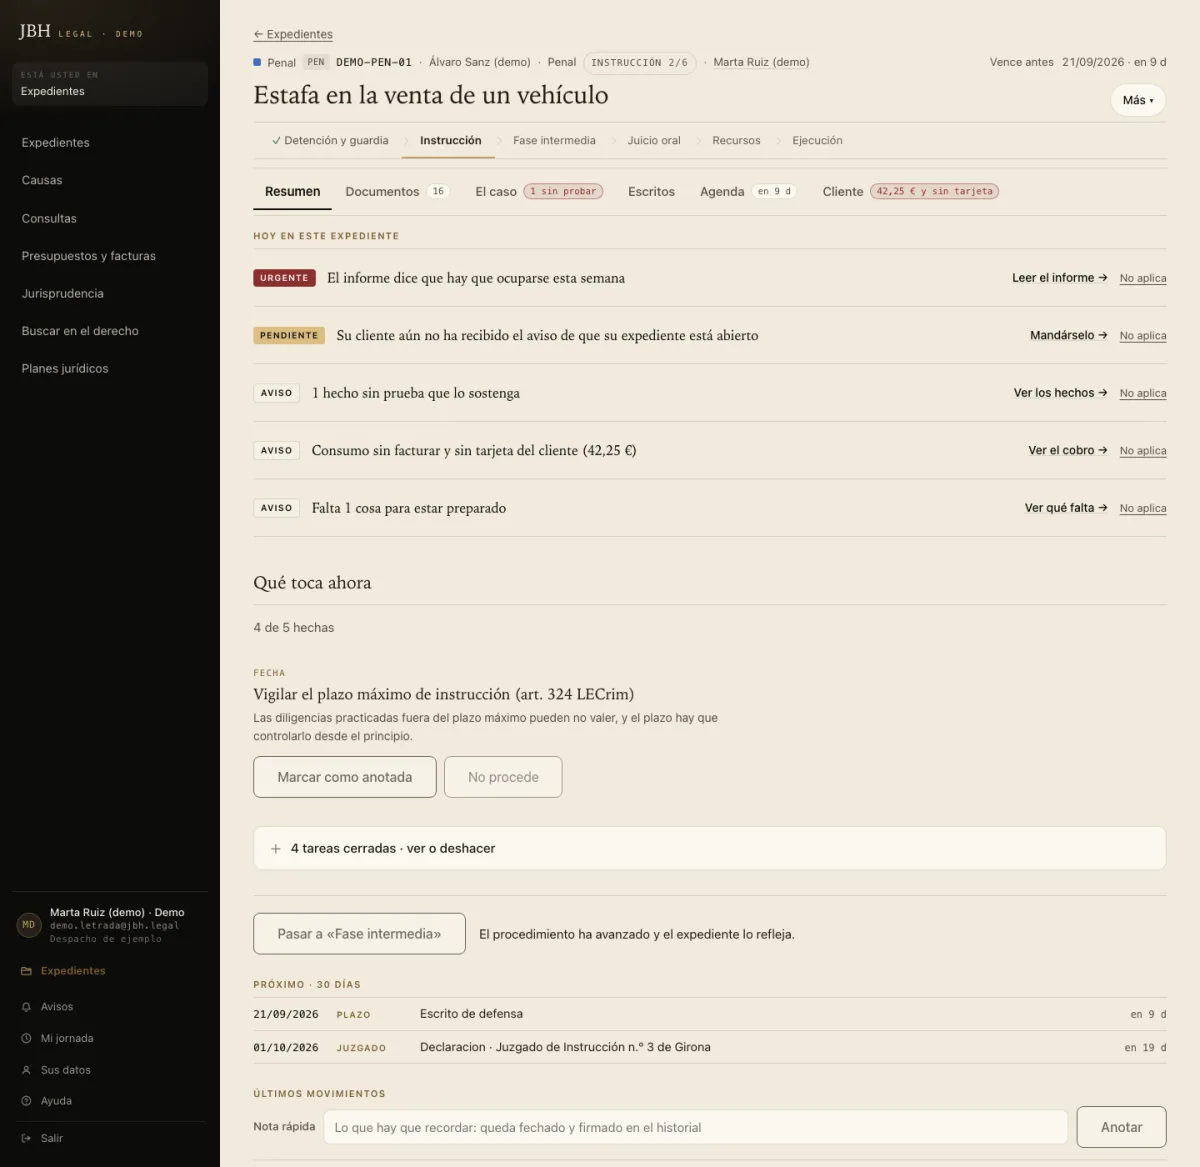Click the clock icon beside Mi jornada
The image size is (1200, 1167).
click(x=26, y=1038)
